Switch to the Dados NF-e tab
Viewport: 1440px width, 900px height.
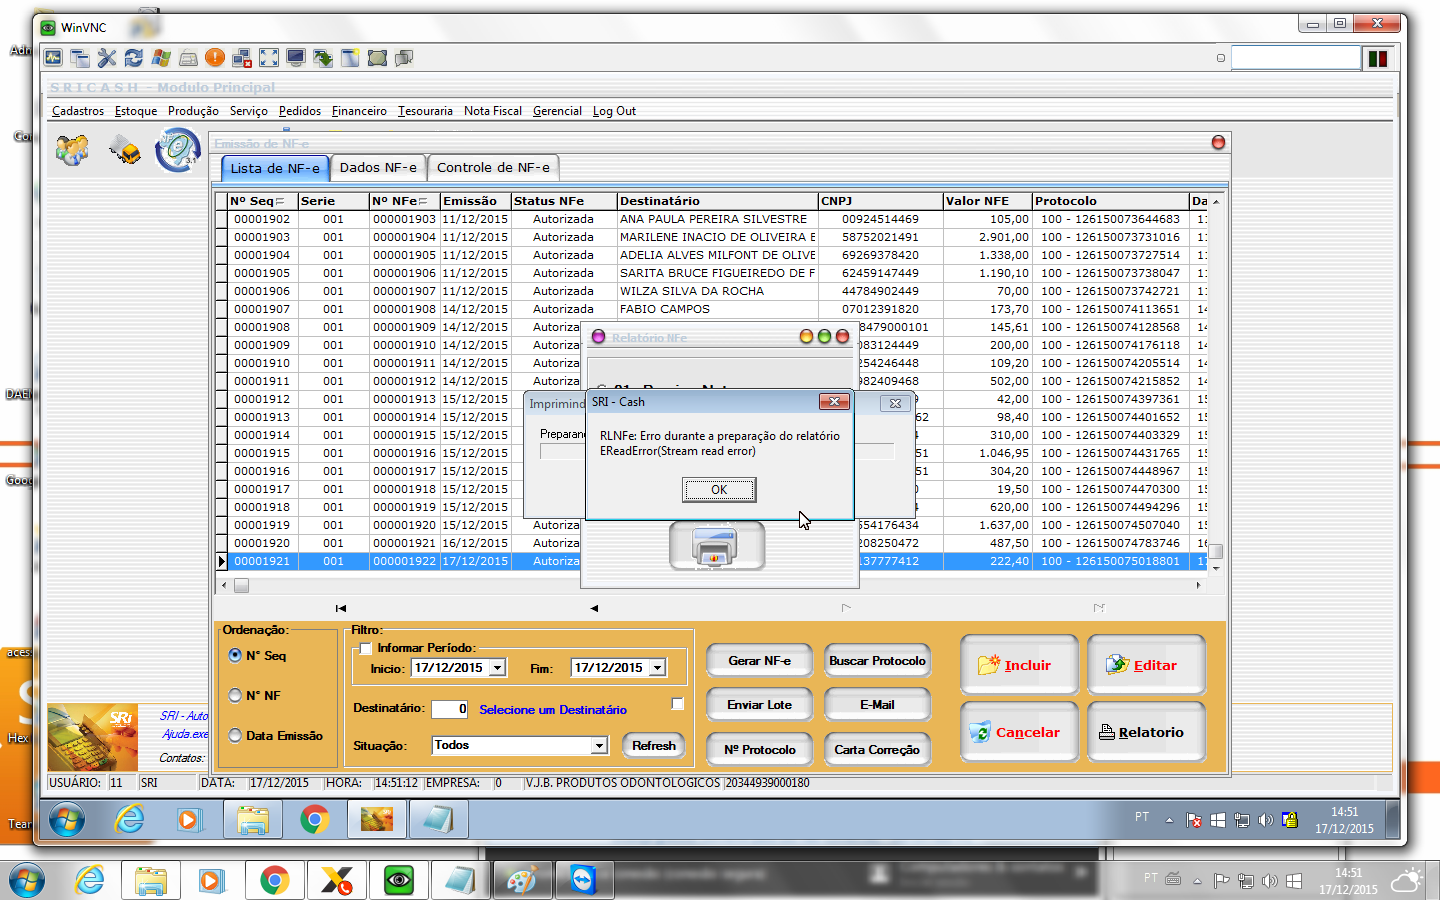(378, 167)
